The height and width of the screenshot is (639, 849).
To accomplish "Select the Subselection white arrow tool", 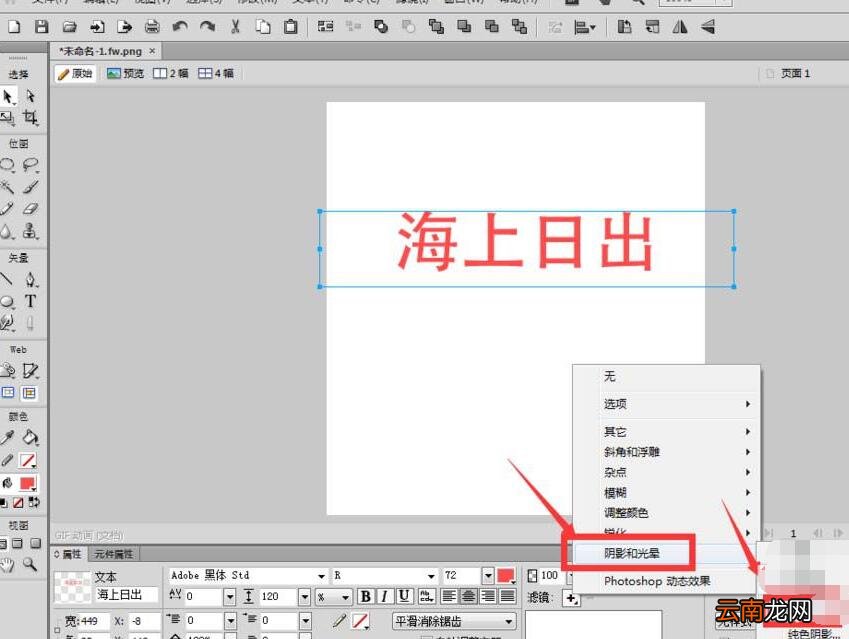I will [x=30, y=96].
